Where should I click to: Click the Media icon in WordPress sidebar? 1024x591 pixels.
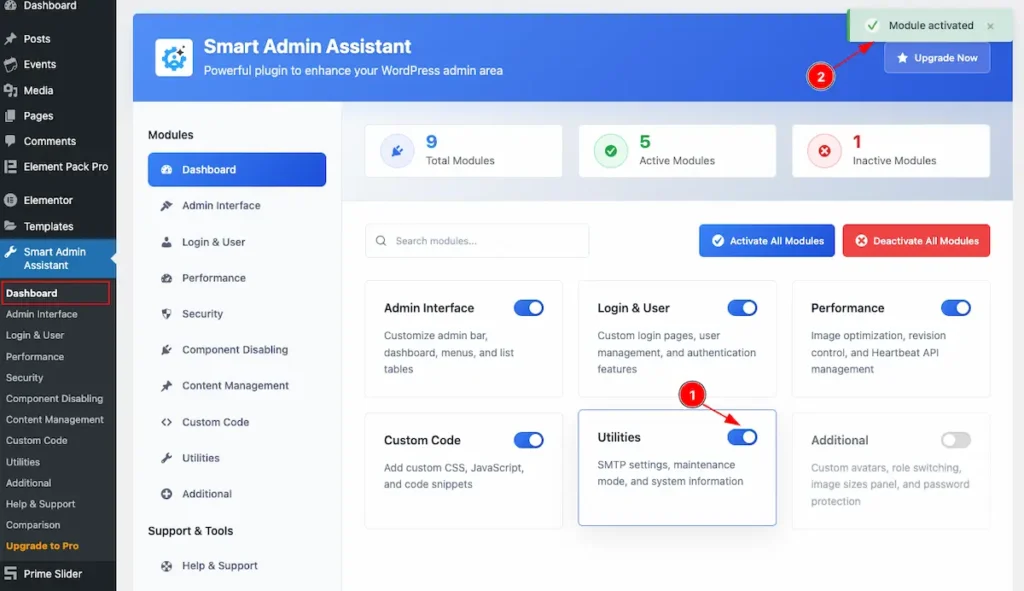[10, 90]
